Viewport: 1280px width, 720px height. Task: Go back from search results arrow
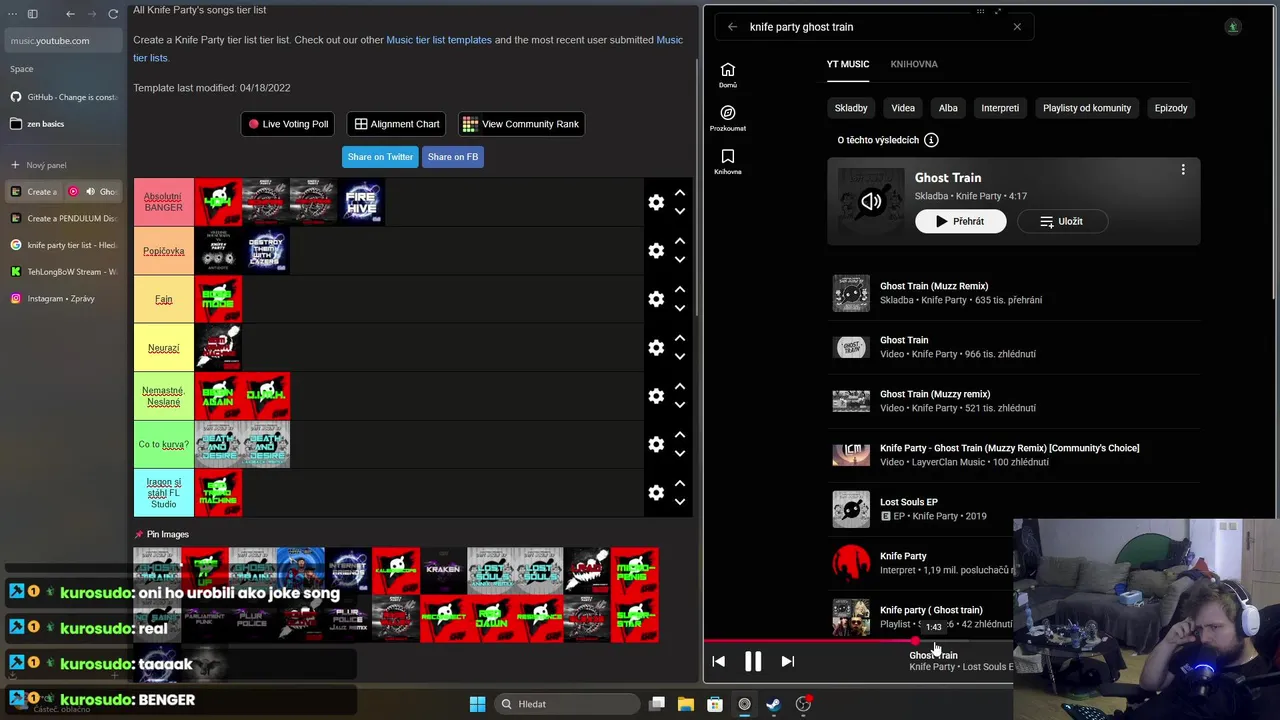[732, 27]
